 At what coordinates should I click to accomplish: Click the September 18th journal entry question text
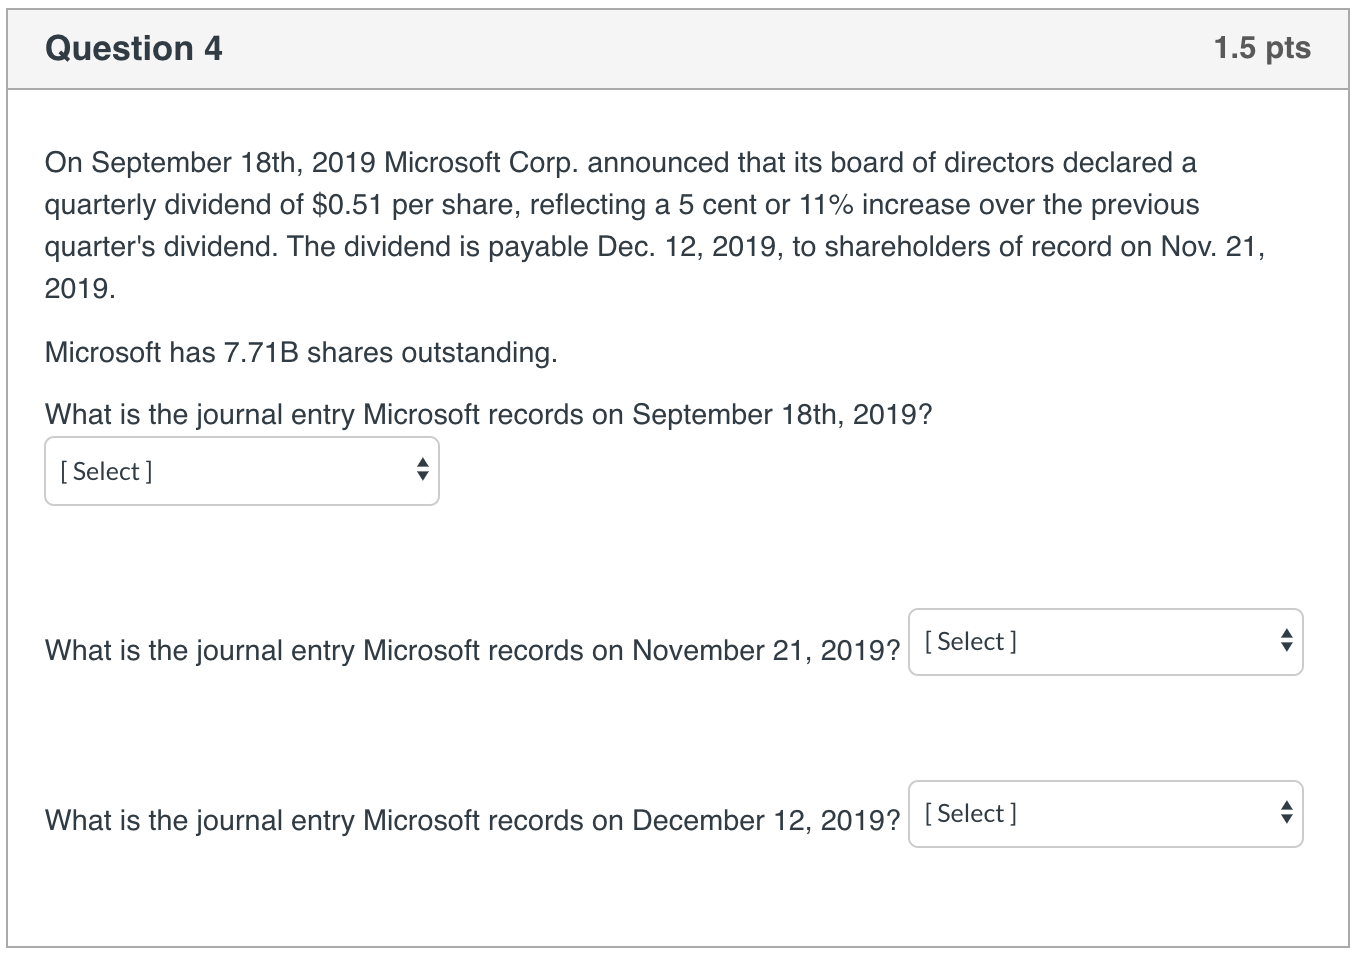(488, 414)
